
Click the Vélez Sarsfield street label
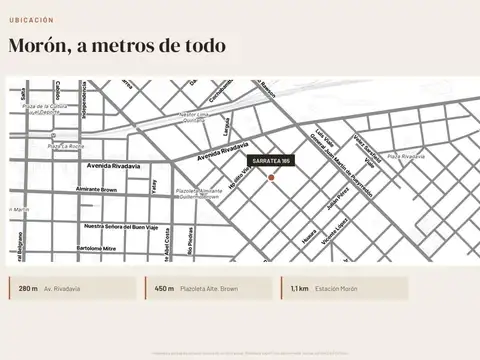tap(367, 148)
